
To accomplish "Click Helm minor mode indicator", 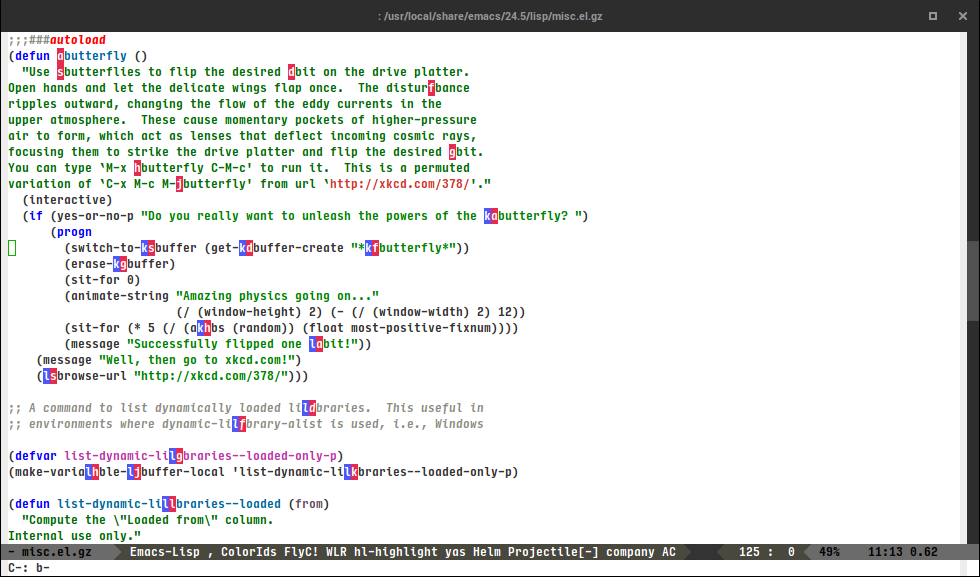I will (x=487, y=552).
